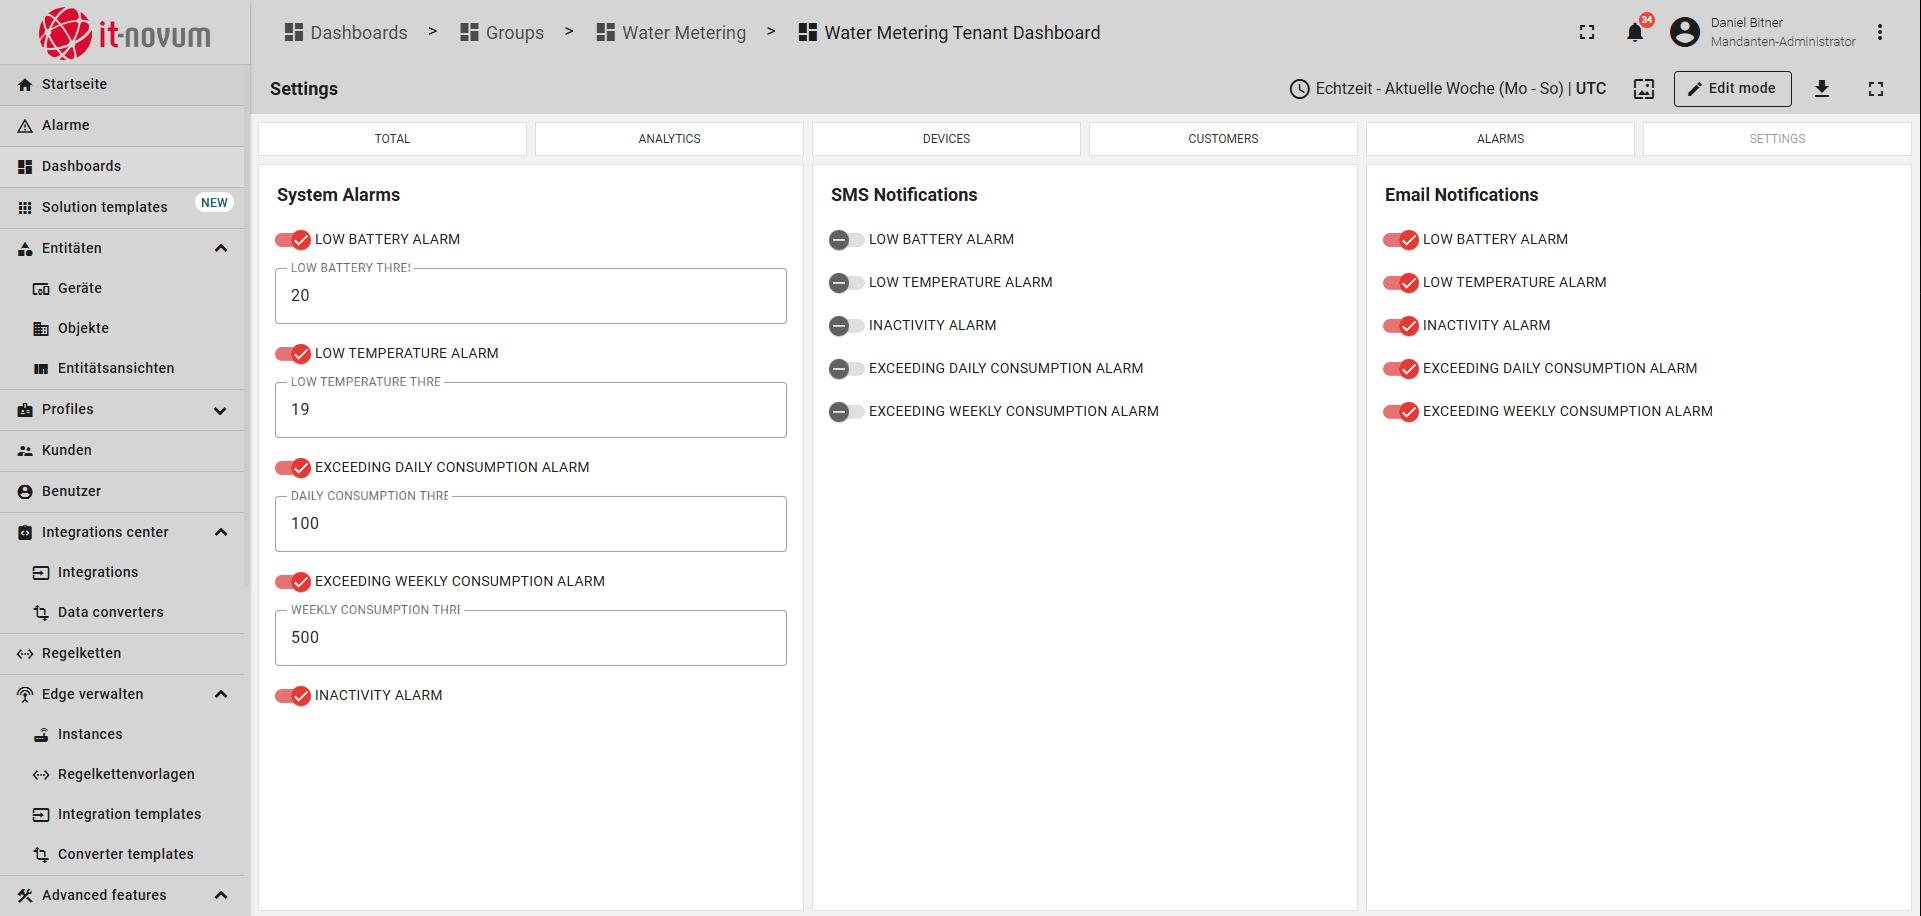
Task: Go to Groups in the breadcrumb
Action: point(502,33)
